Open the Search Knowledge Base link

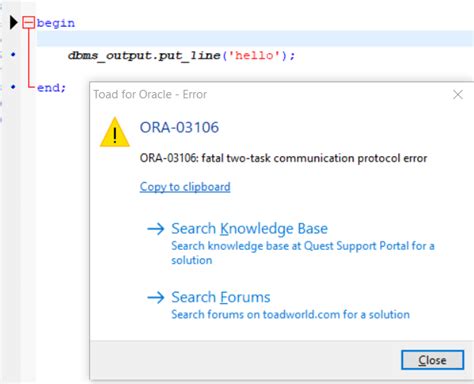click(249, 229)
